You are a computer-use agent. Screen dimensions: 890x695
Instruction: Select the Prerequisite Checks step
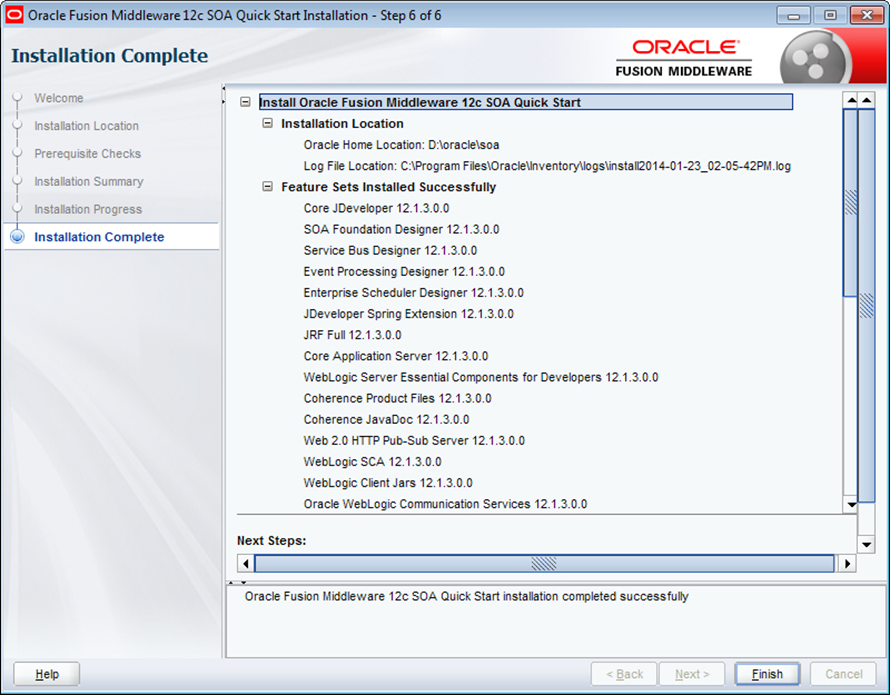coord(87,154)
